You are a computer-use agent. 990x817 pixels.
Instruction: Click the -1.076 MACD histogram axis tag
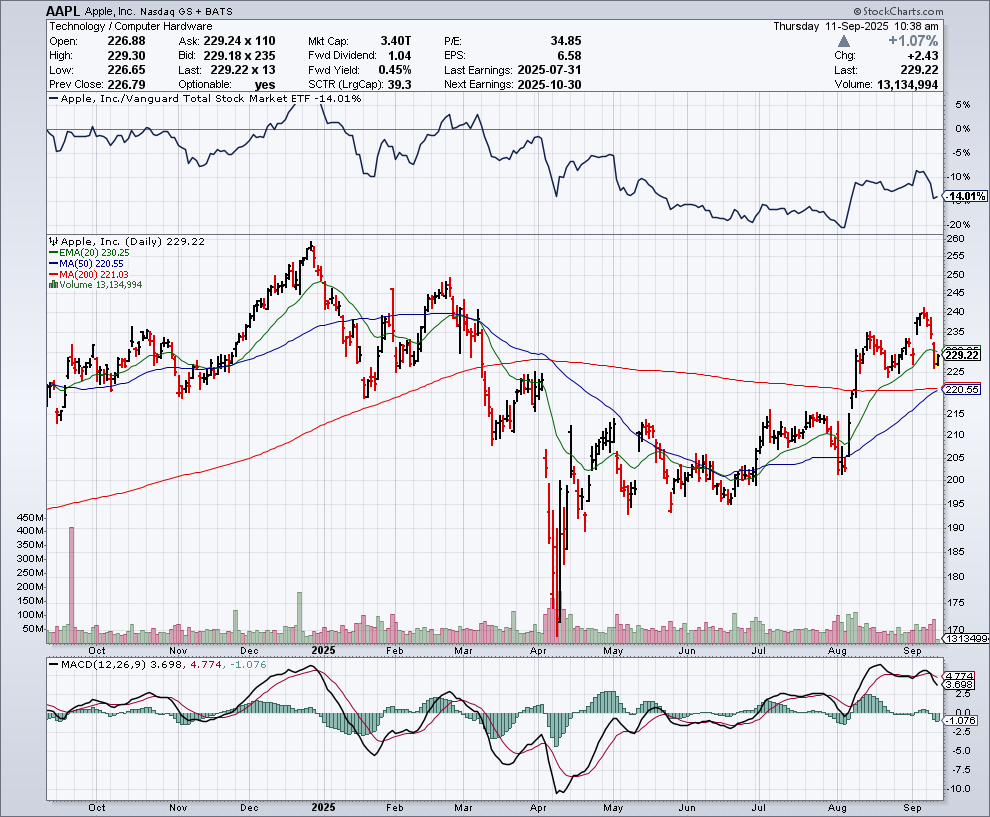[x=962, y=720]
